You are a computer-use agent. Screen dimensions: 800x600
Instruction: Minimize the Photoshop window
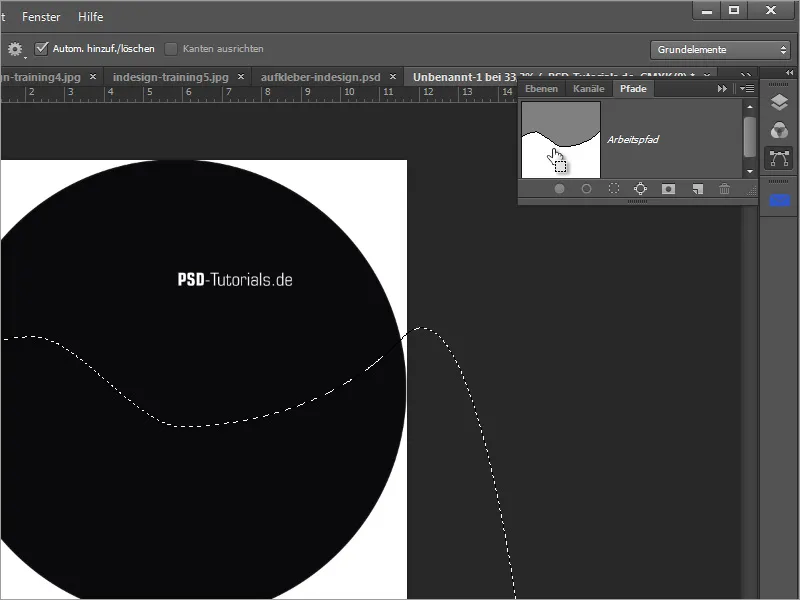click(707, 11)
